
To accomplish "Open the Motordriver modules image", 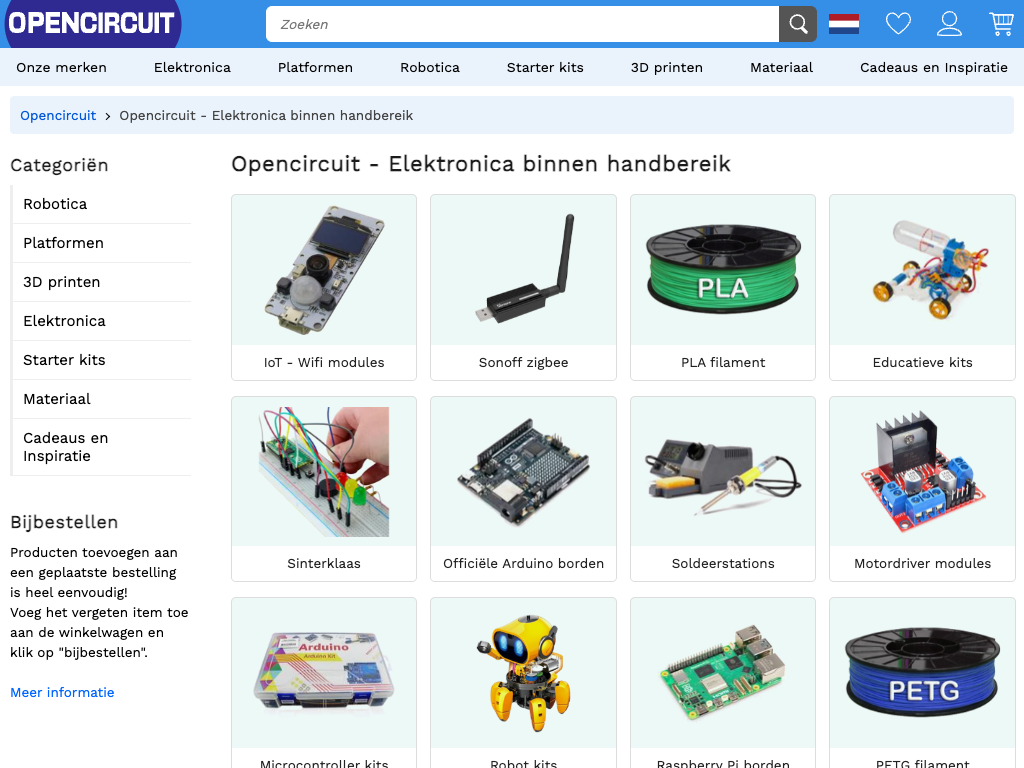I will coord(922,472).
